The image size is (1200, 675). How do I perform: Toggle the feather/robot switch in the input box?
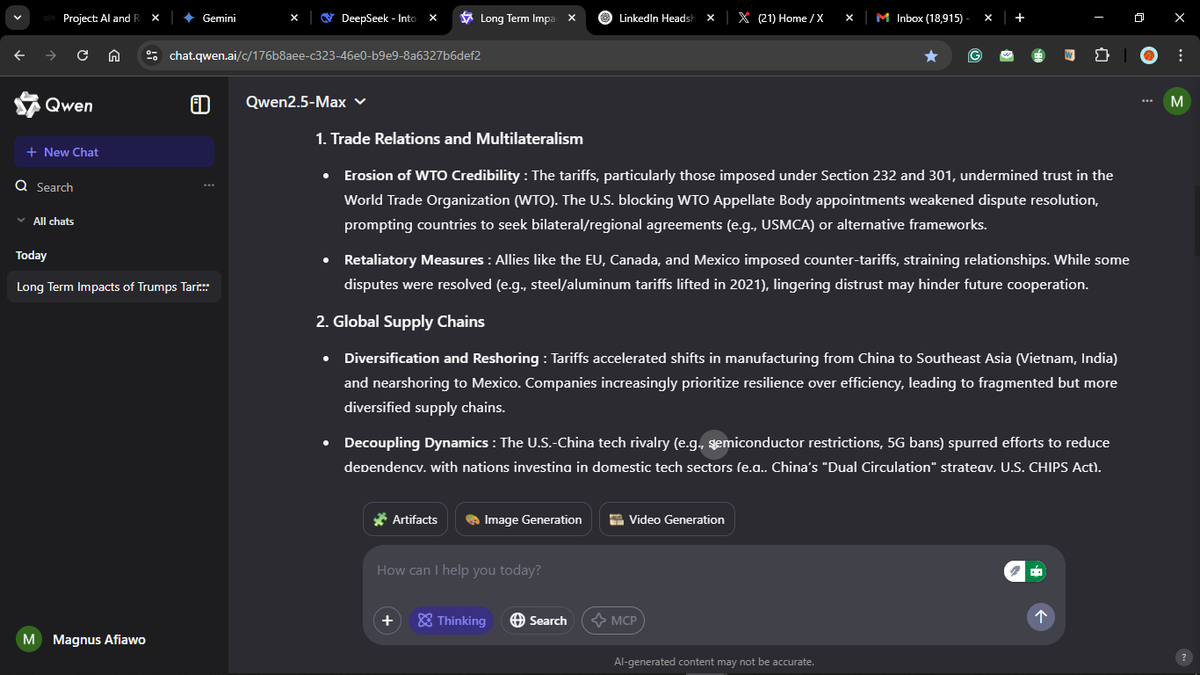click(x=1025, y=570)
